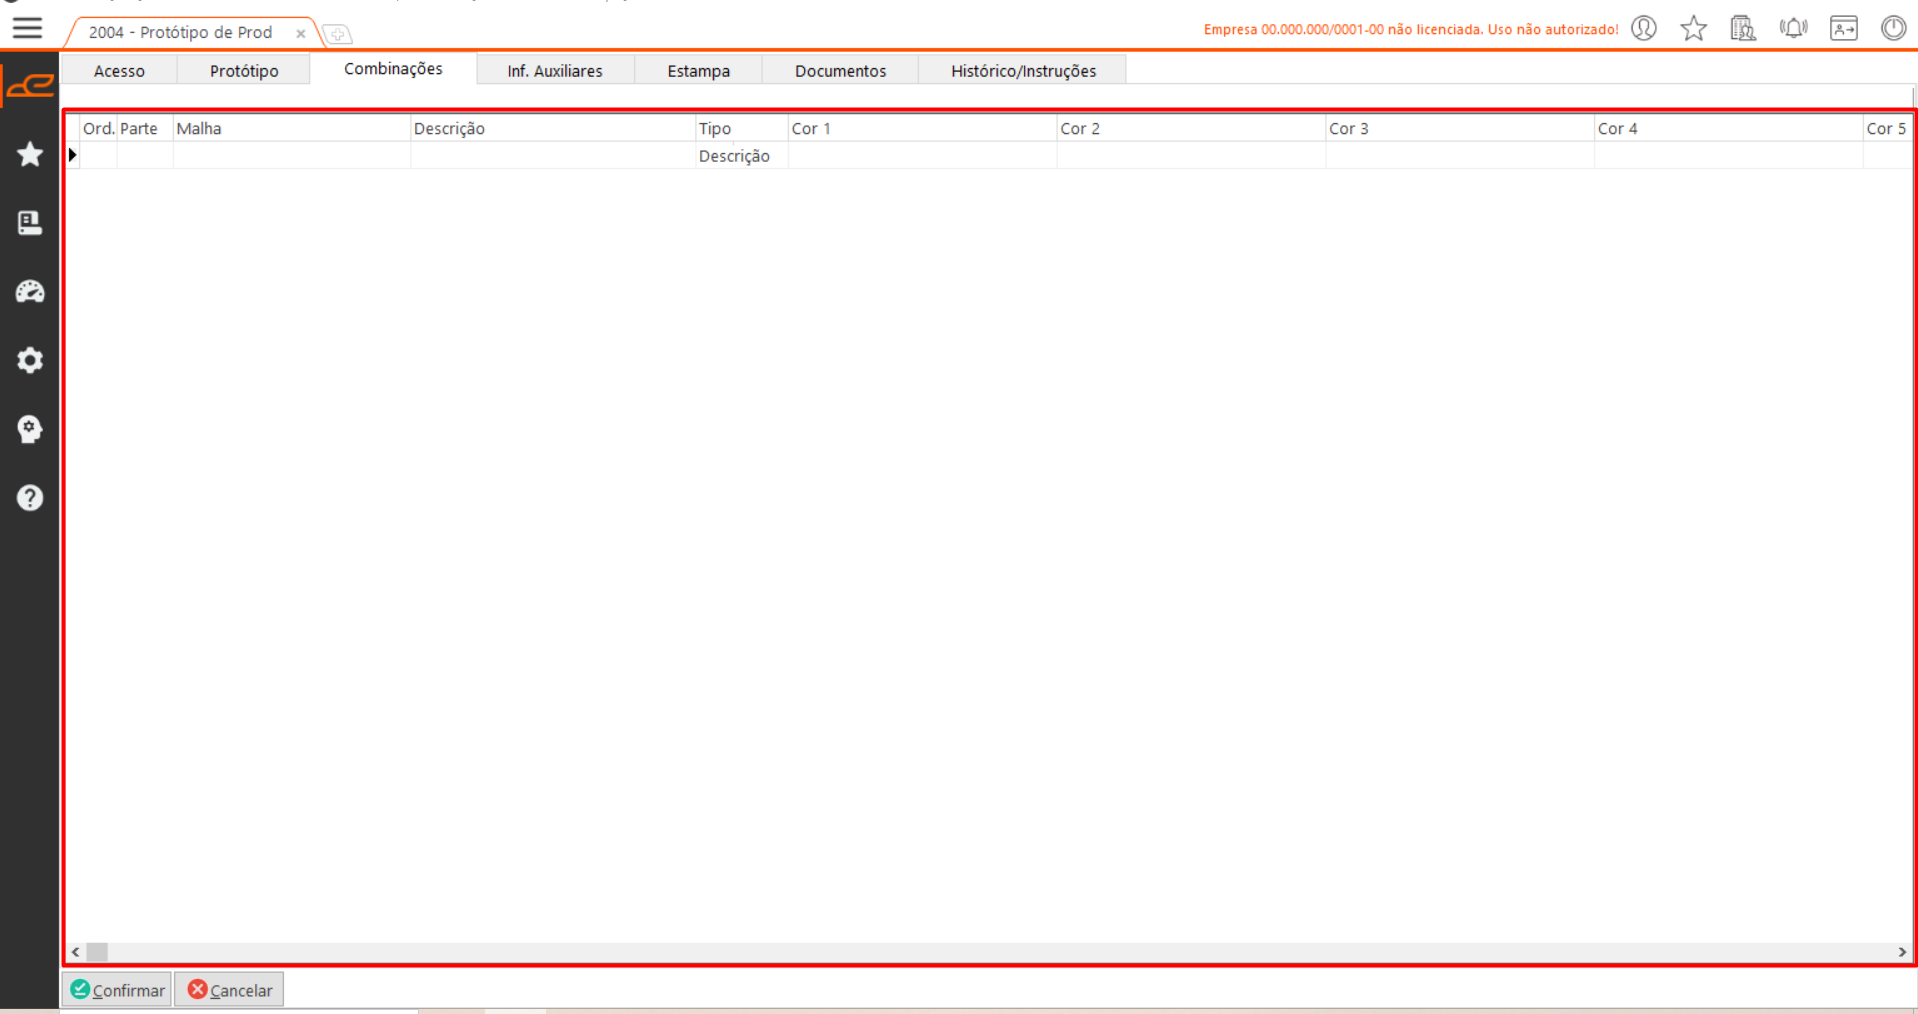Go to the Histórico/Instruções tab

[x=1022, y=71]
